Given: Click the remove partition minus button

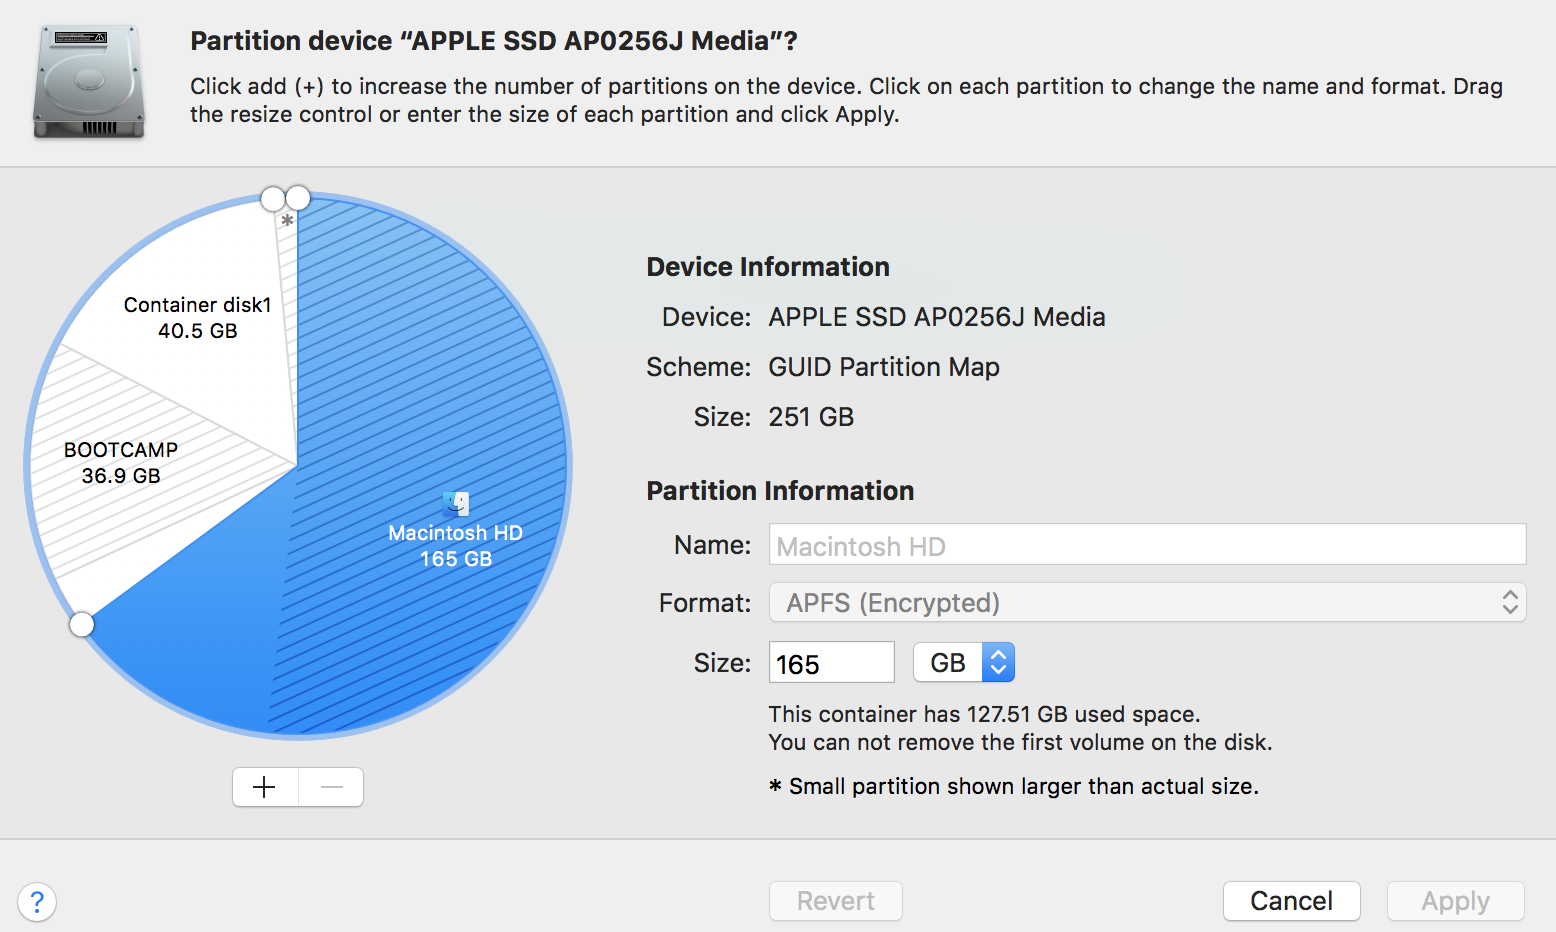Looking at the screenshot, I should [331, 787].
